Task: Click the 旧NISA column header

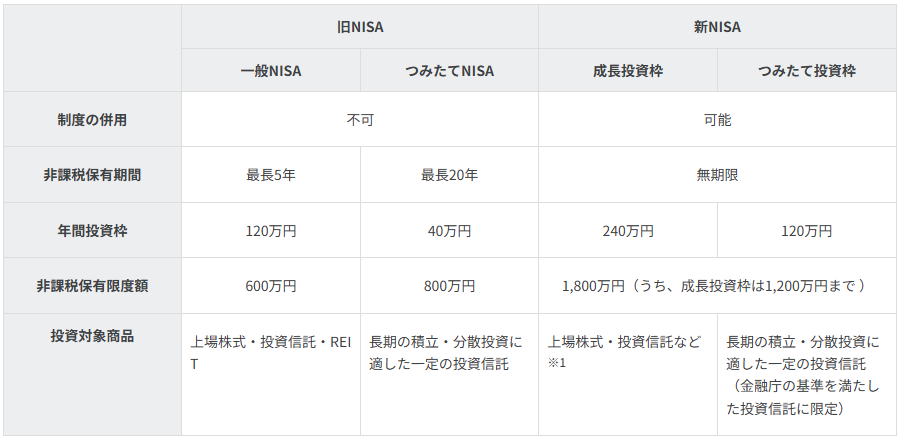Action: [x=359, y=27]
